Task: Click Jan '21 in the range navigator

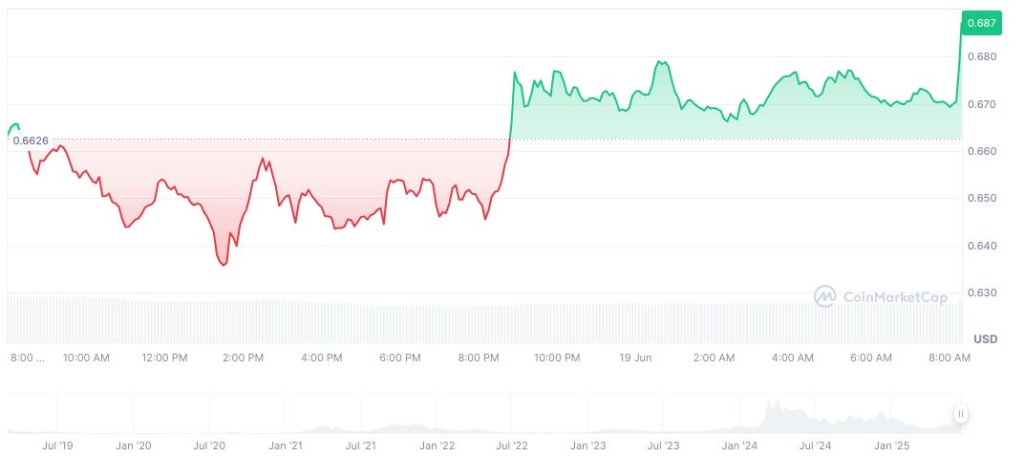Action: [286, 445]
